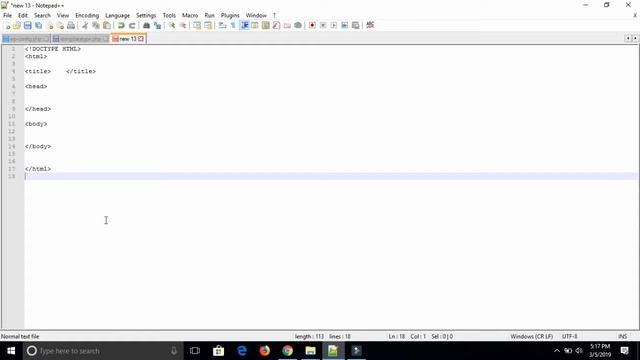Click the Zoom In toolbar icon

[172, 25]
